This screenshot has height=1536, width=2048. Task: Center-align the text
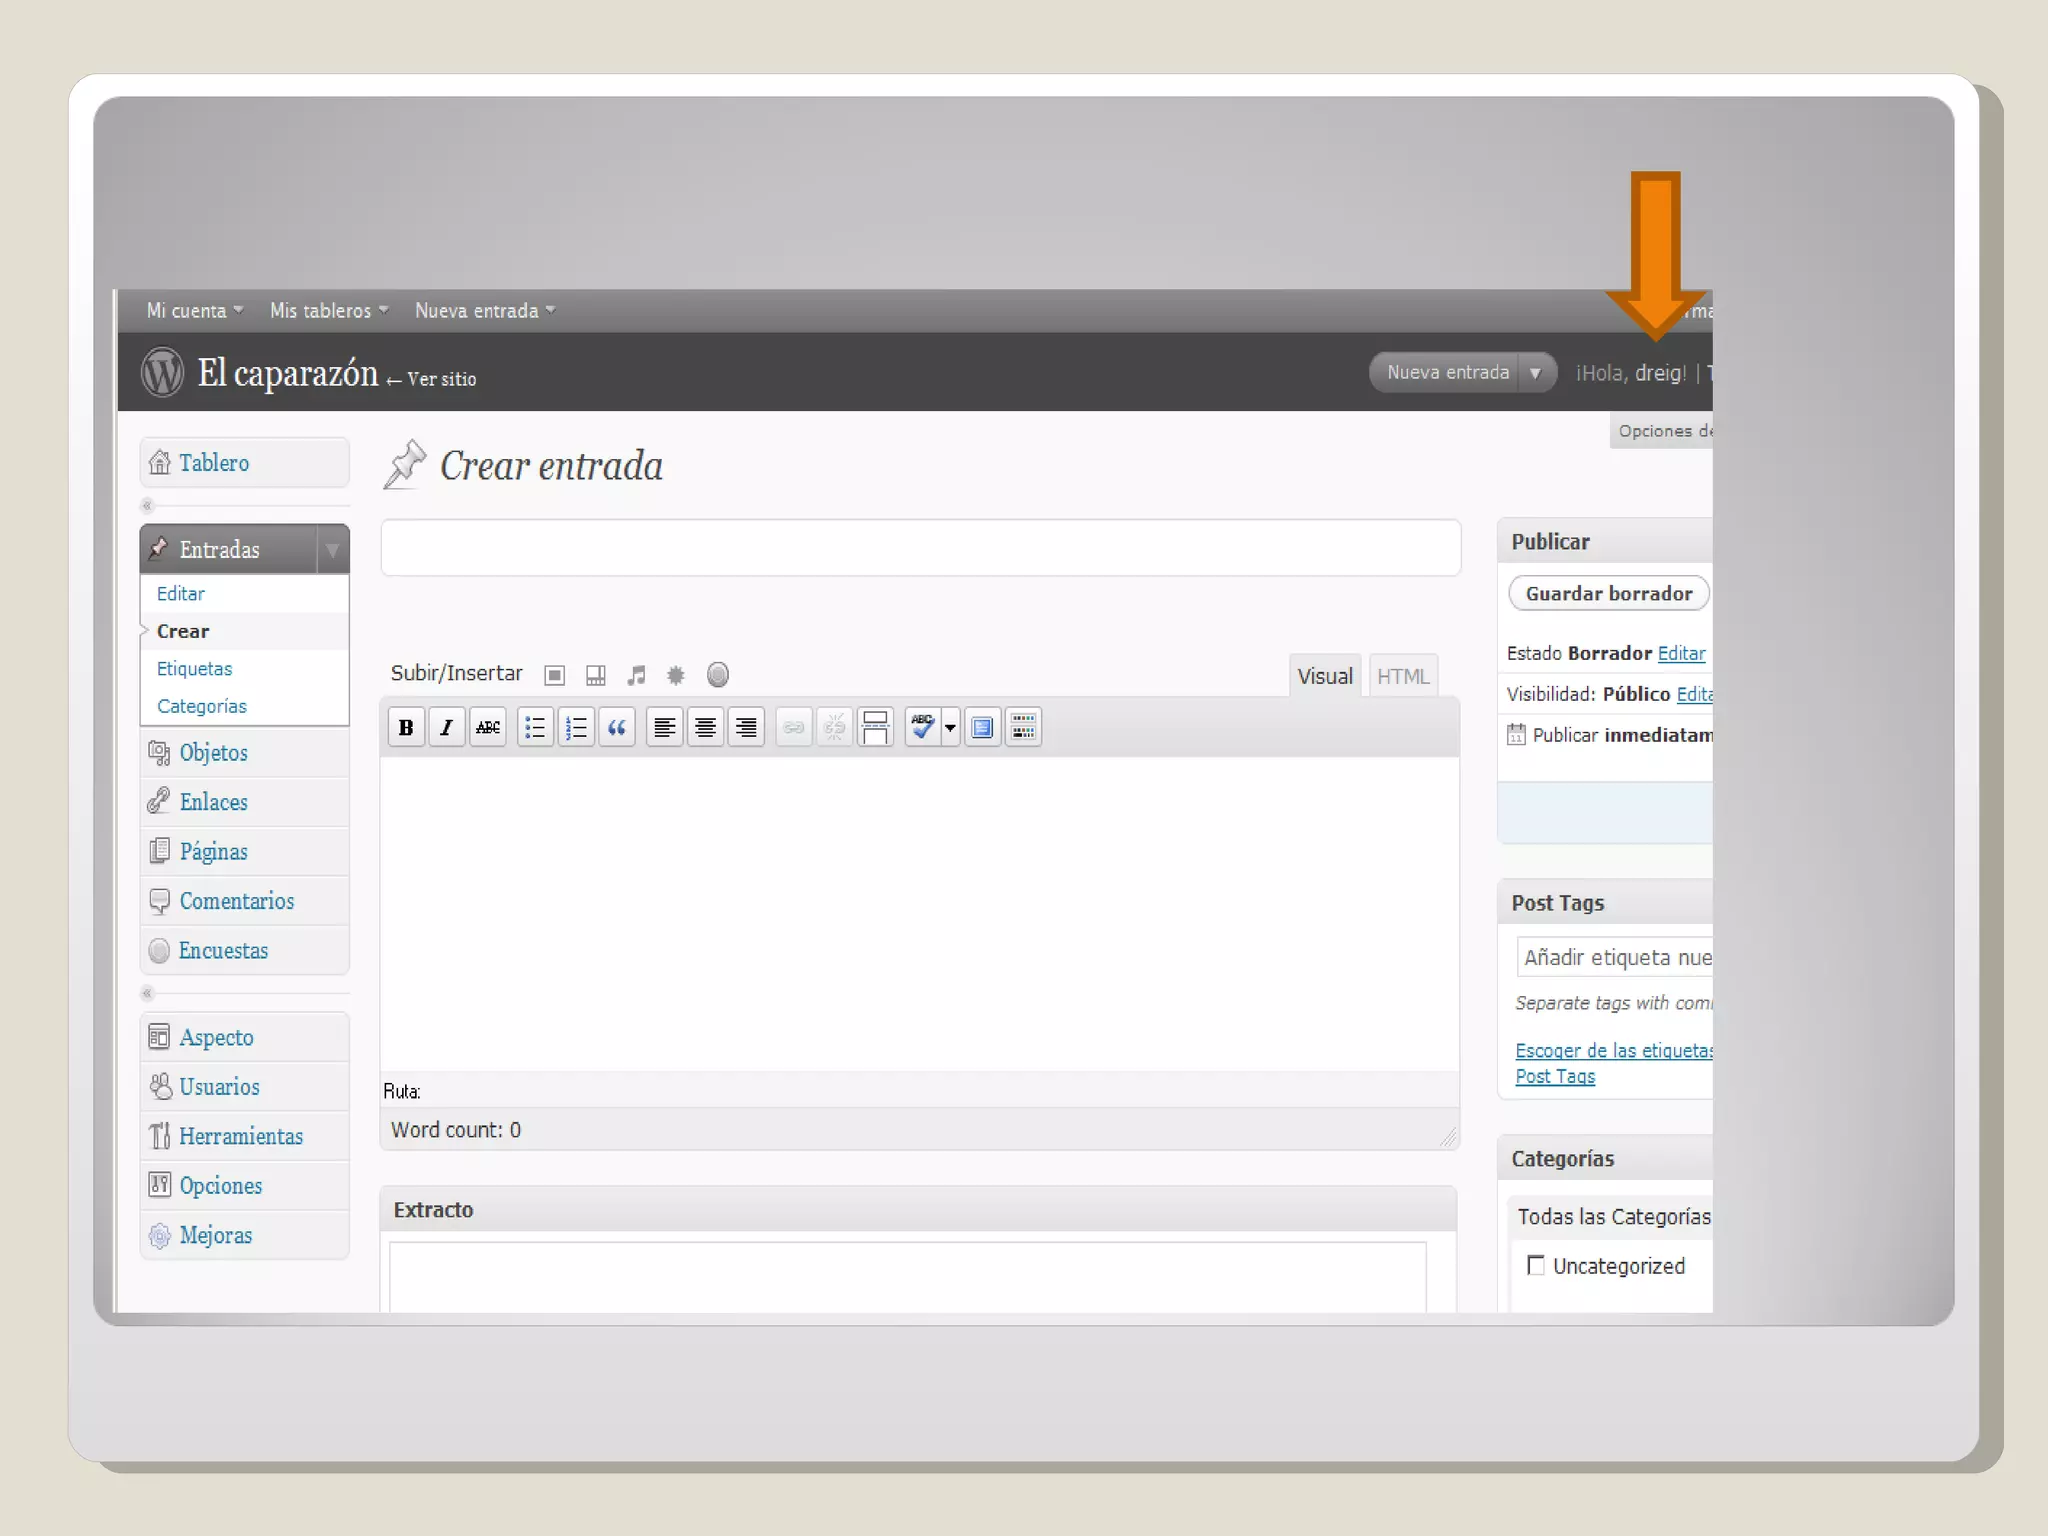(705, 727)
